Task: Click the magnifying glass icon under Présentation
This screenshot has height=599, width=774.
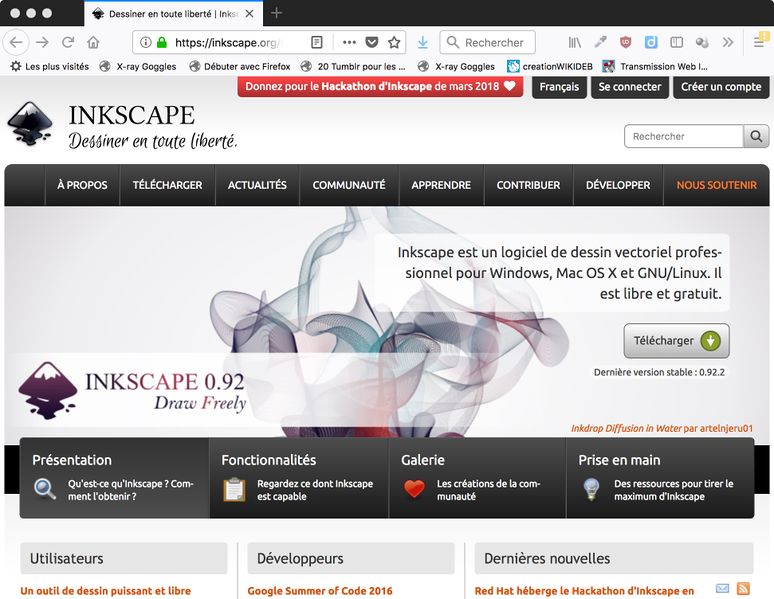Action: point(44,489)
